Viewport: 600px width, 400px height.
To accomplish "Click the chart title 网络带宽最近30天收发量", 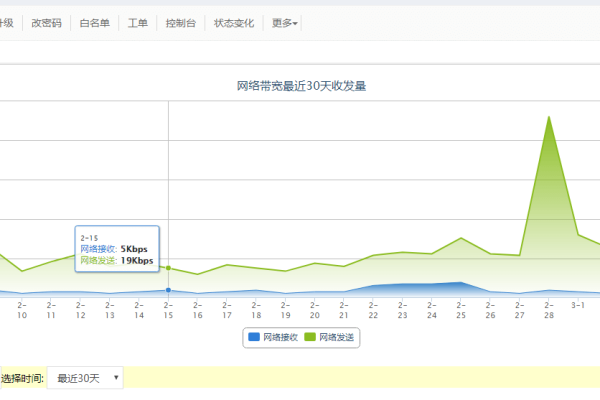I will click(x=301, y=87).
